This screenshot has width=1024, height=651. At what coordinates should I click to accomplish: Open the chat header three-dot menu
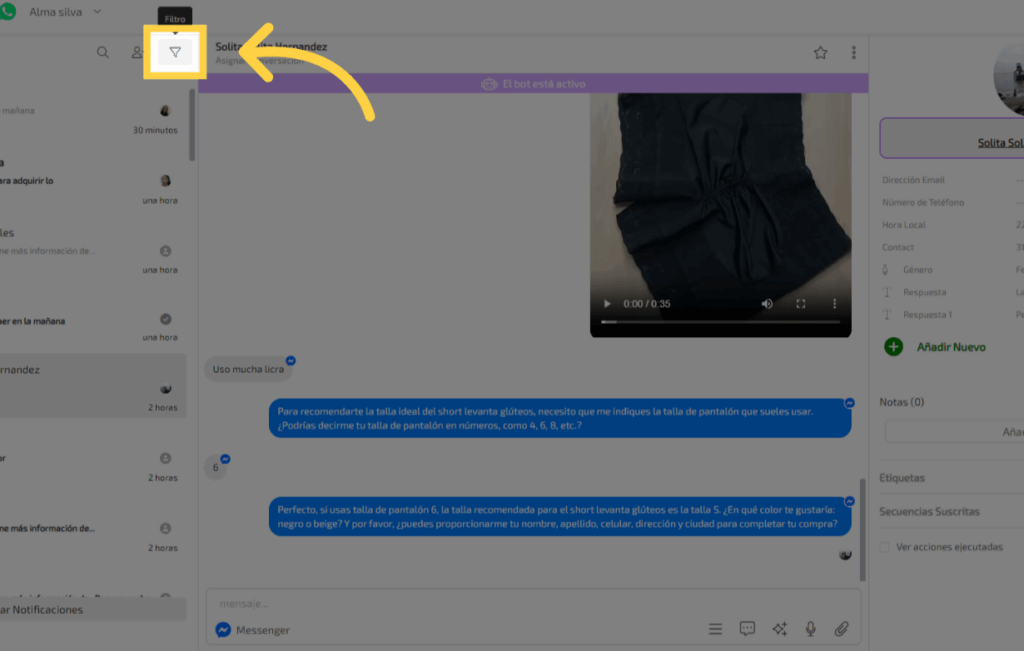pos(853,53)
